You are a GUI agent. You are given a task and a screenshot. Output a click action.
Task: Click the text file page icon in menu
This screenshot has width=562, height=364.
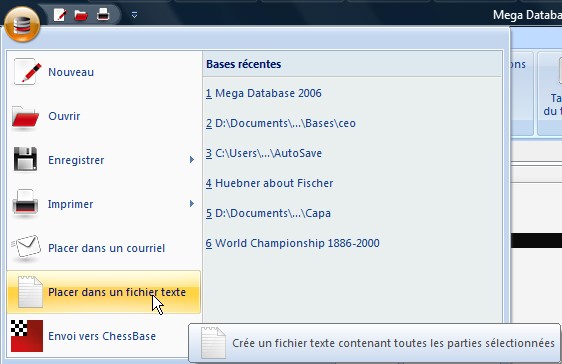tap(30, 292)
